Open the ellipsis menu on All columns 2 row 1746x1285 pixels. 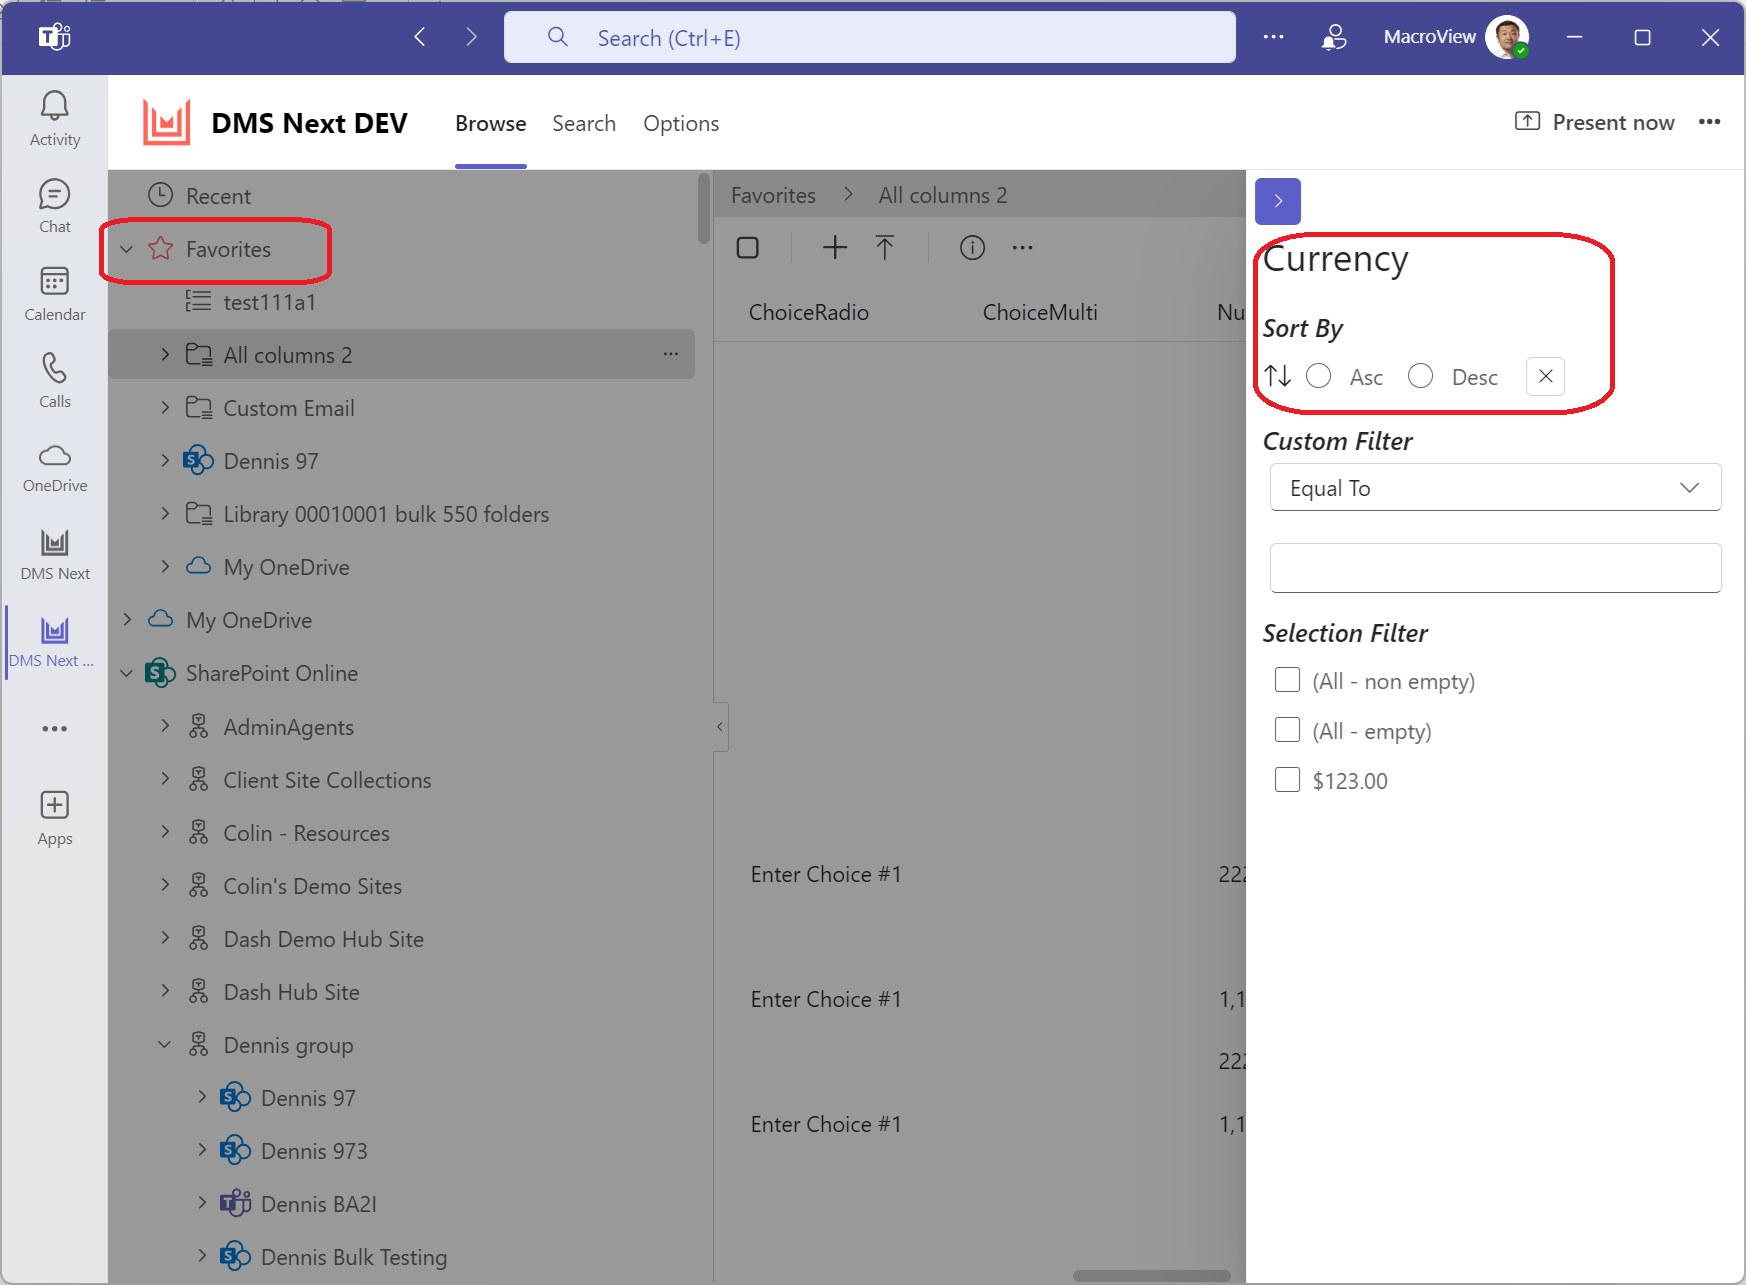click(x=671, y=354)
